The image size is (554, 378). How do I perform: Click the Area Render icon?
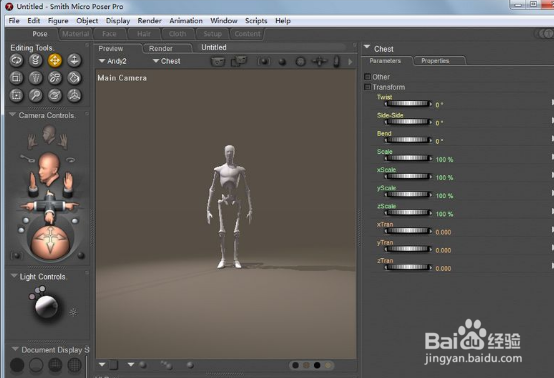pos(239,61)
